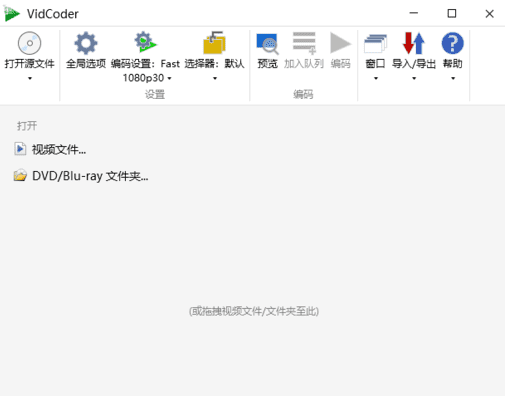Expand the arrow under 打开源文件
The height and width of the screenshot is (396, 505).
30,78
